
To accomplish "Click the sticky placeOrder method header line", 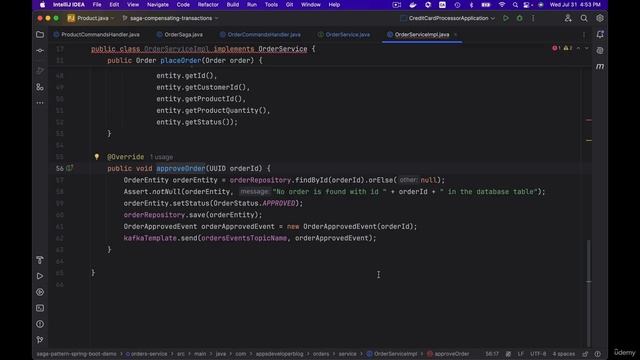I will 184,60.
